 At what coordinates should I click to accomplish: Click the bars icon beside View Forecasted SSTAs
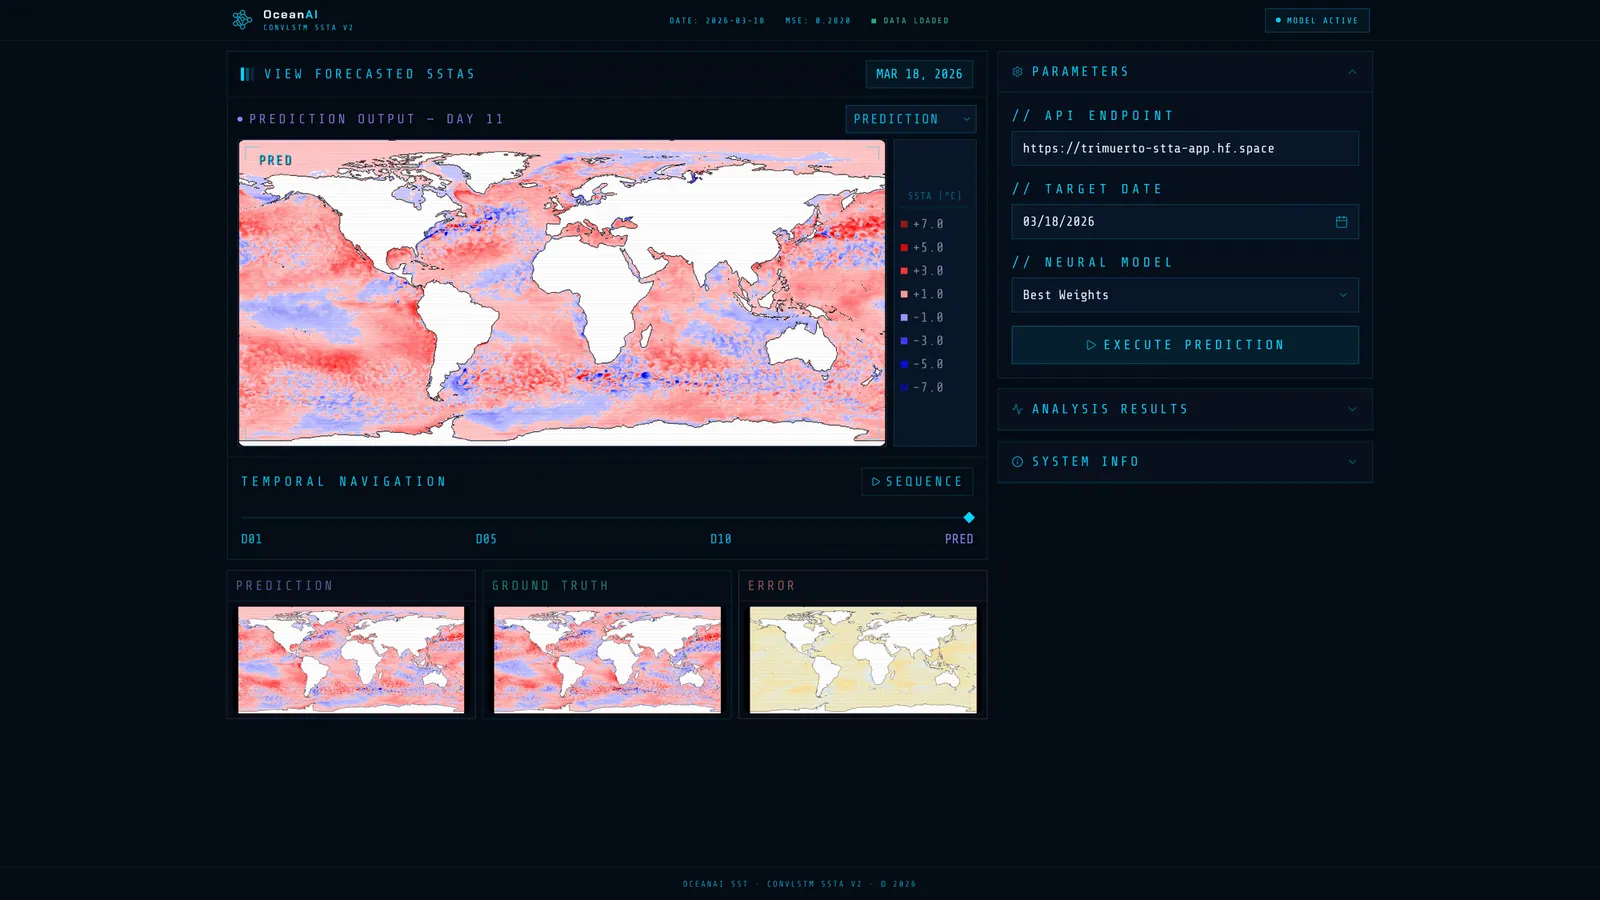tap(247, 74)
